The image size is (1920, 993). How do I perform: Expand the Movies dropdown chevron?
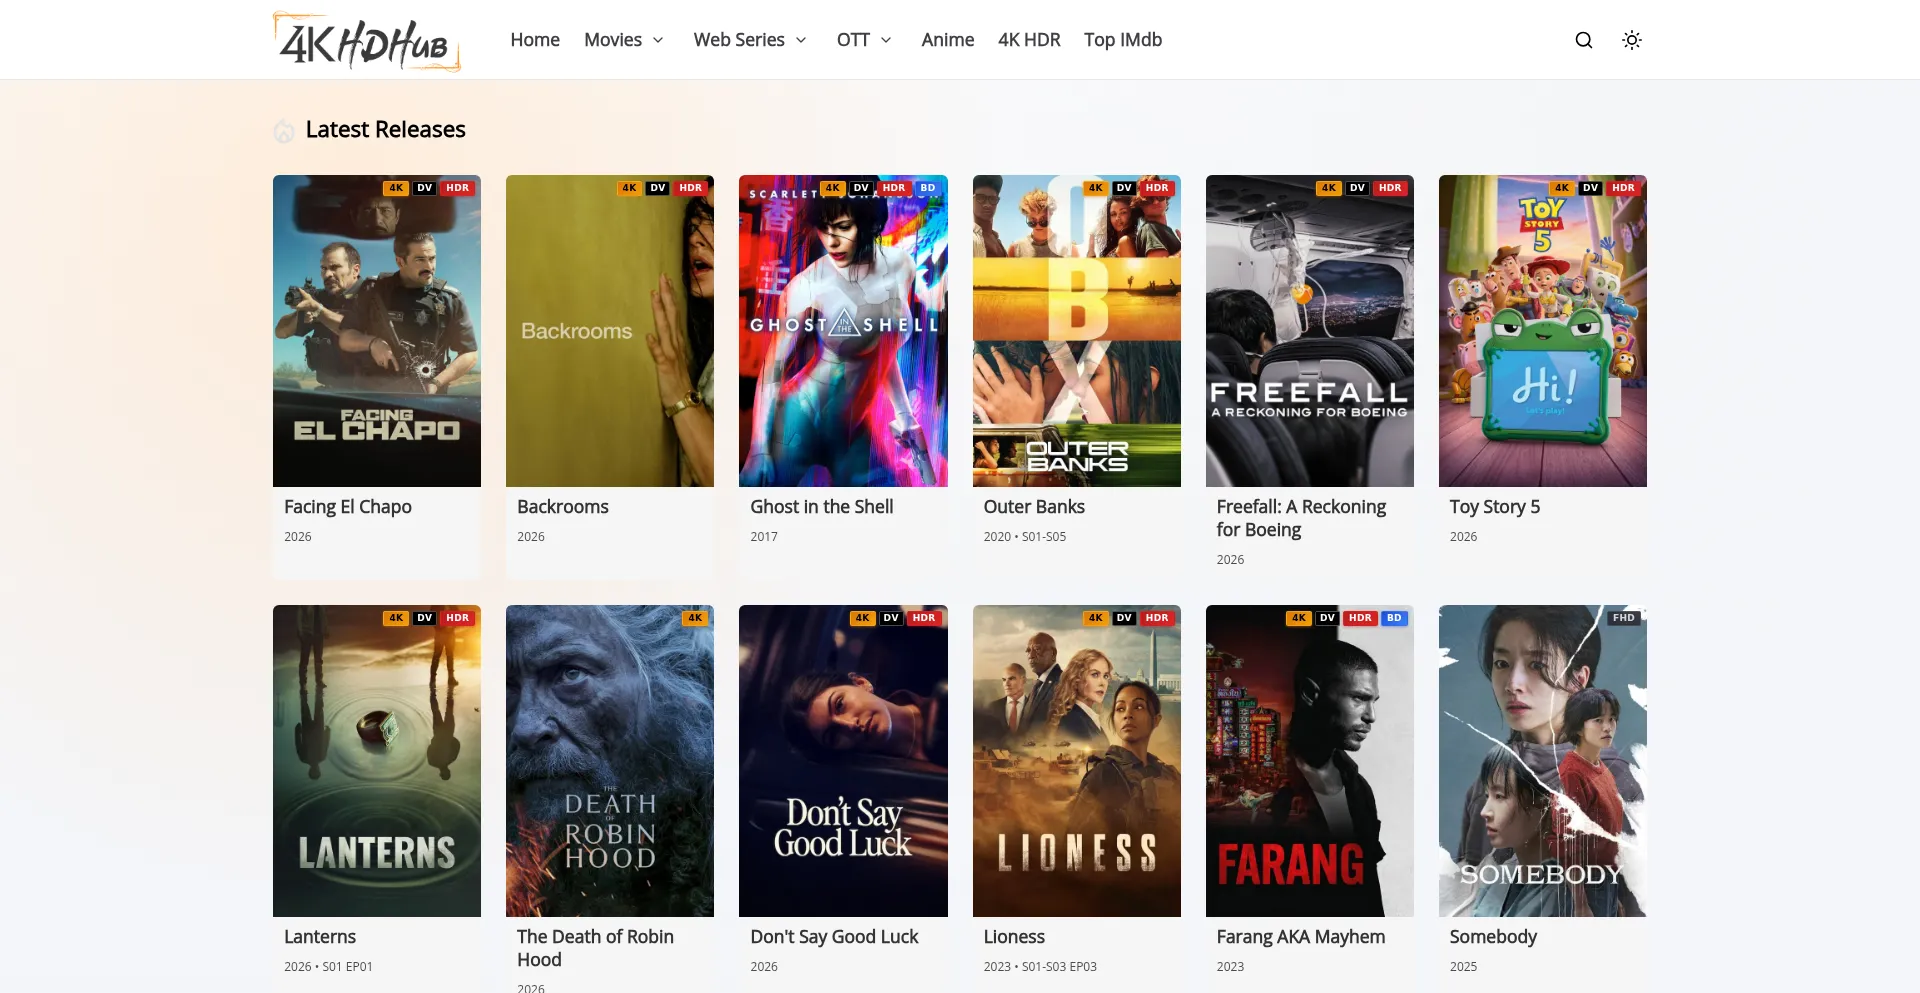pyautogui.click(x=658, y=40)
